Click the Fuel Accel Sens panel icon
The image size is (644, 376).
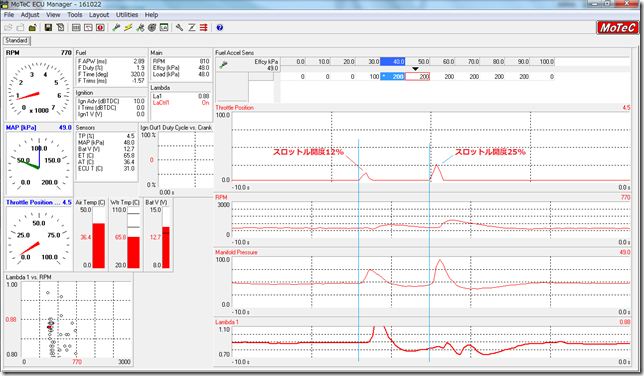pos(223,65)
